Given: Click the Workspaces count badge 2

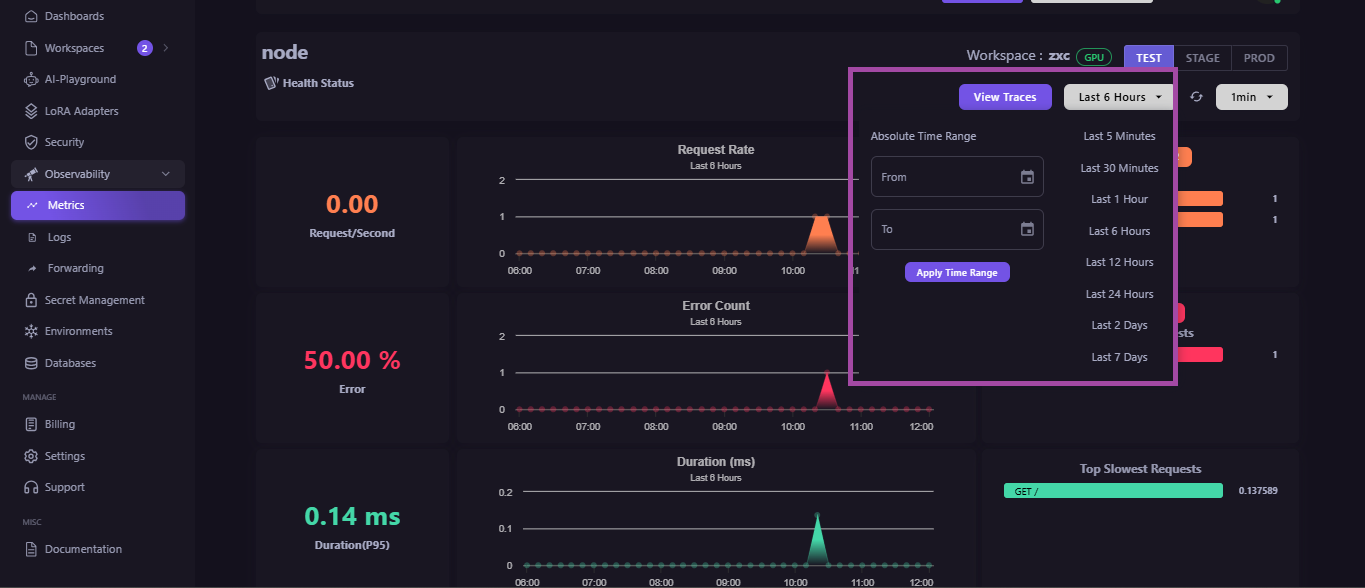Looking at the screenshot, I should coord(145,48).
